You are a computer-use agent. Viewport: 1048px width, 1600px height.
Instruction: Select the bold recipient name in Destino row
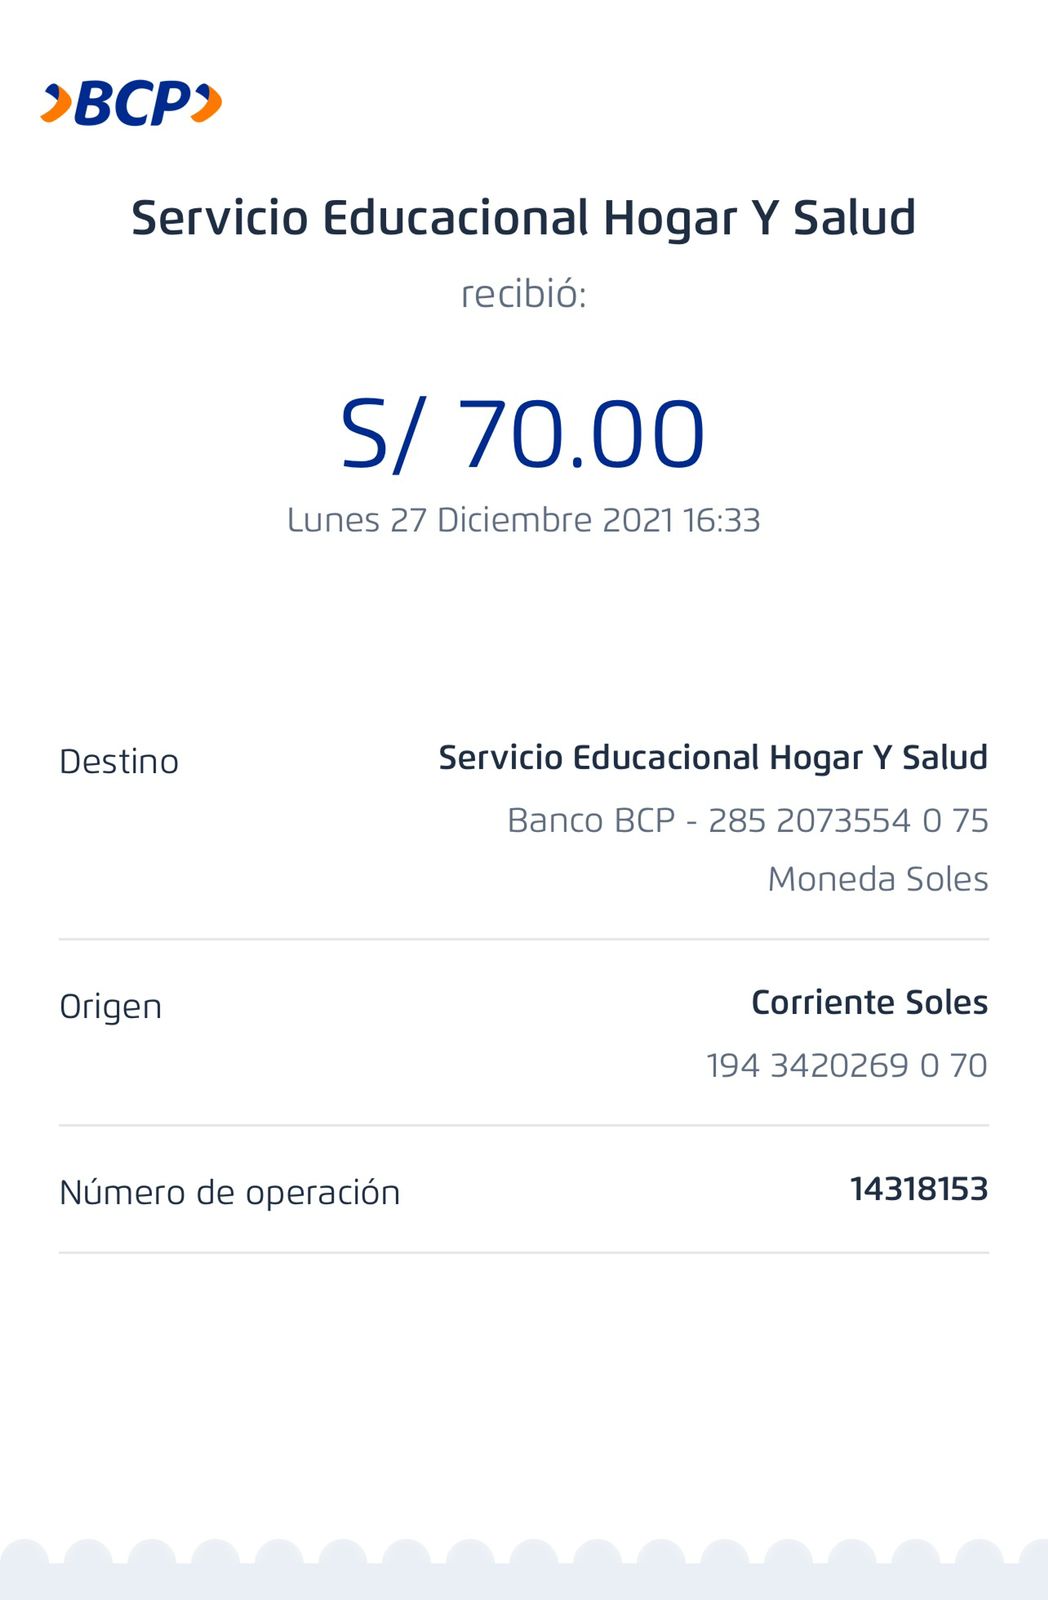click(x=713, y=758)
